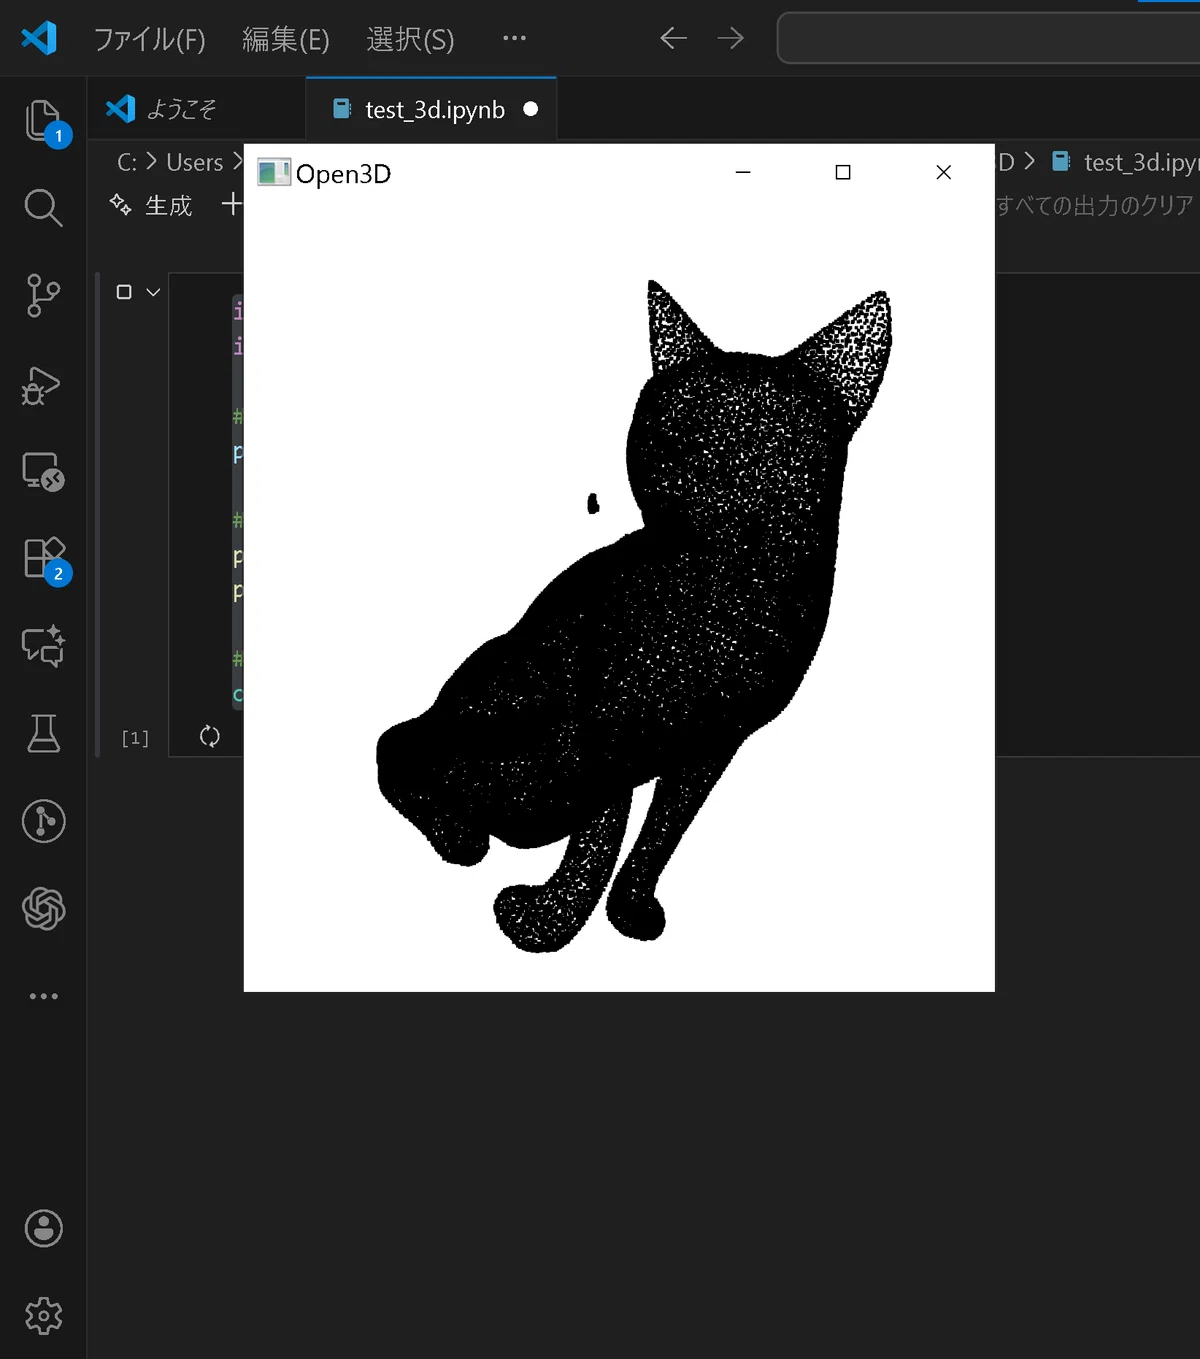Screen dimensions: 1200x1359
Task: Open the ファイル(F) menu
Action: tap(150, 39)
